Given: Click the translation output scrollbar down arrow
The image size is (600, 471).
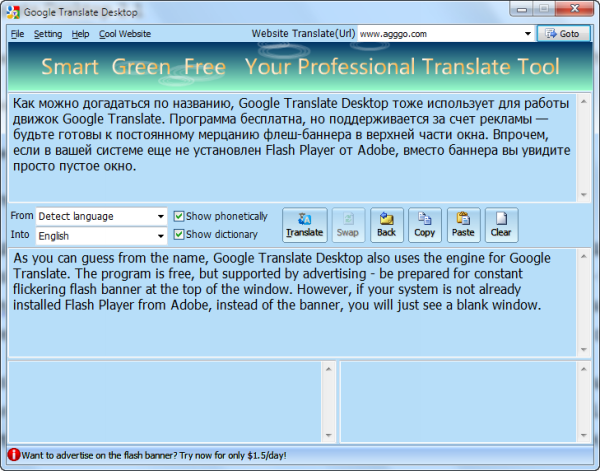Looking at the screenshot, I should (584, 349).
